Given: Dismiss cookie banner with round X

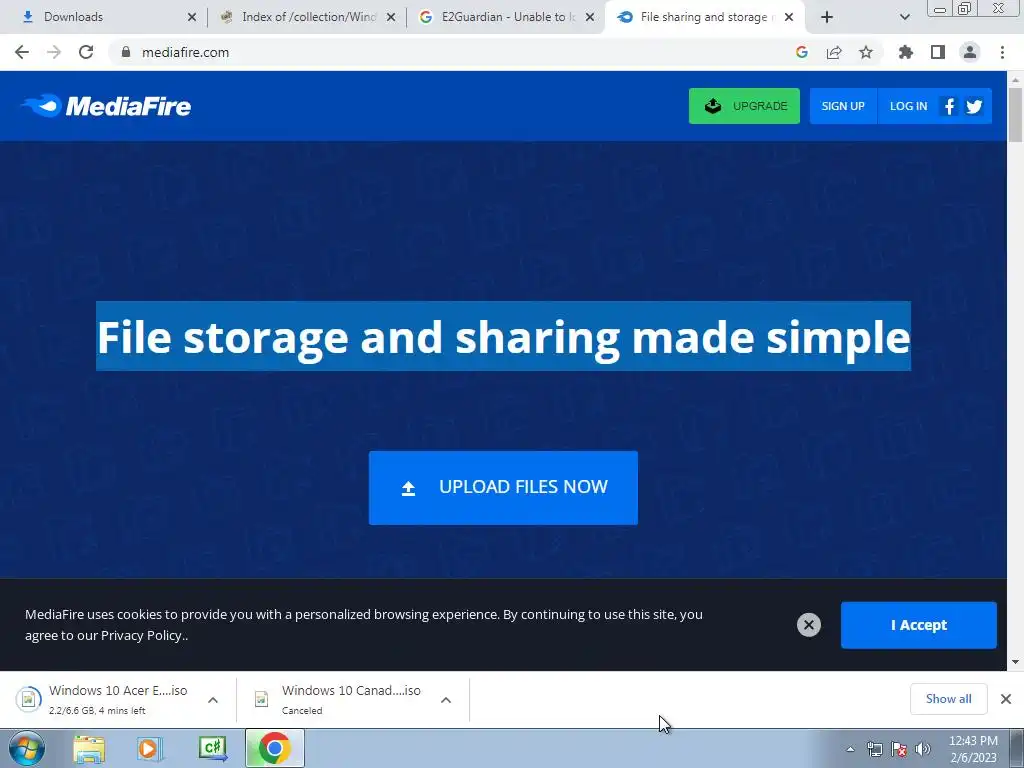Looking at the screenshot, I should pyautogui.click(x=808, y=625).
